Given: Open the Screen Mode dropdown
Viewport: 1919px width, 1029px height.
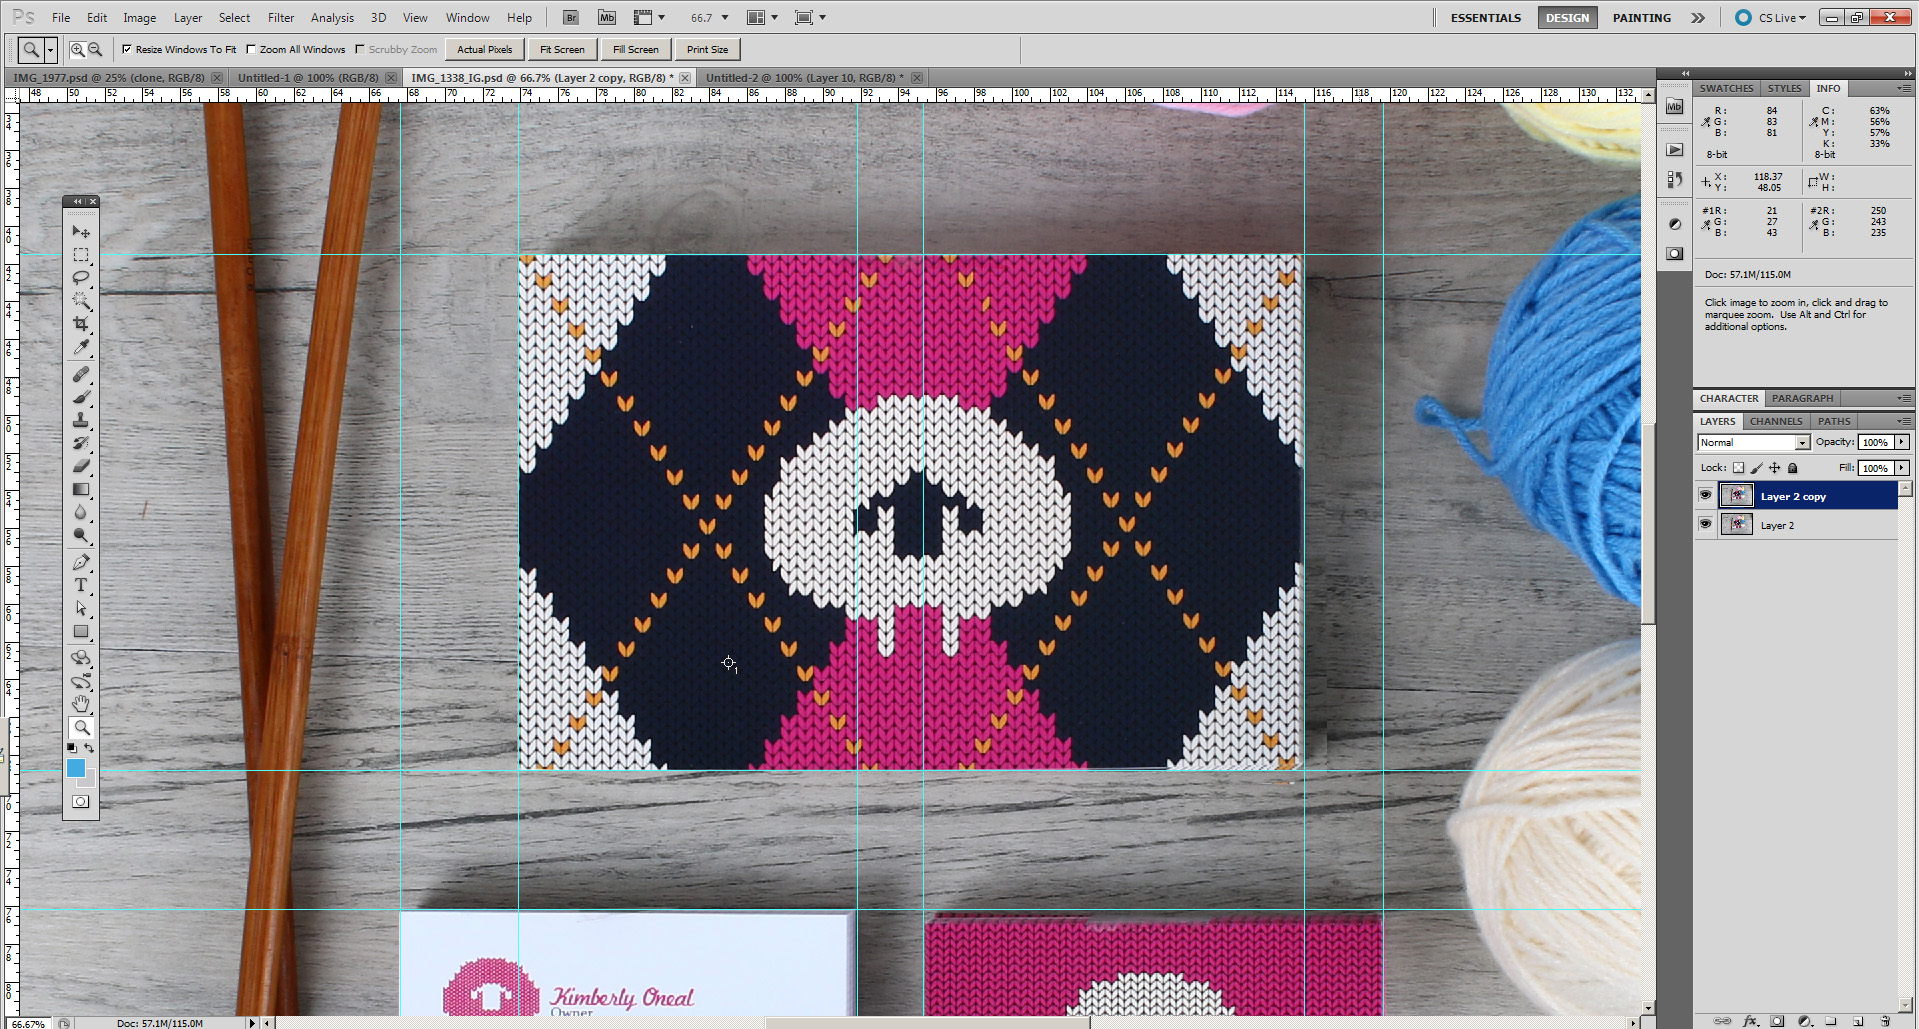Looking at the screenshot, I should tap(810, 17).
